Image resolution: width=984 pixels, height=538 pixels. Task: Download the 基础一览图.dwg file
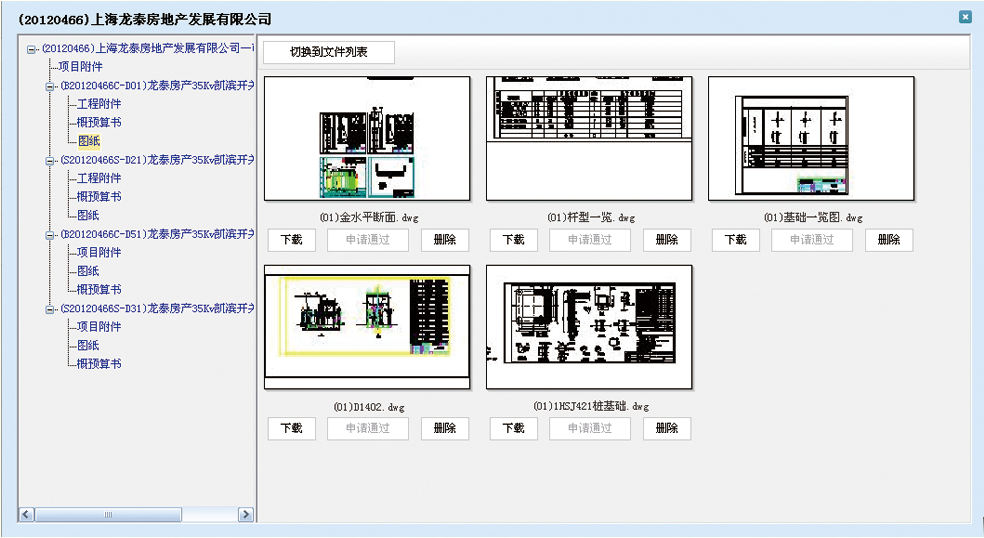pos(735,240)
